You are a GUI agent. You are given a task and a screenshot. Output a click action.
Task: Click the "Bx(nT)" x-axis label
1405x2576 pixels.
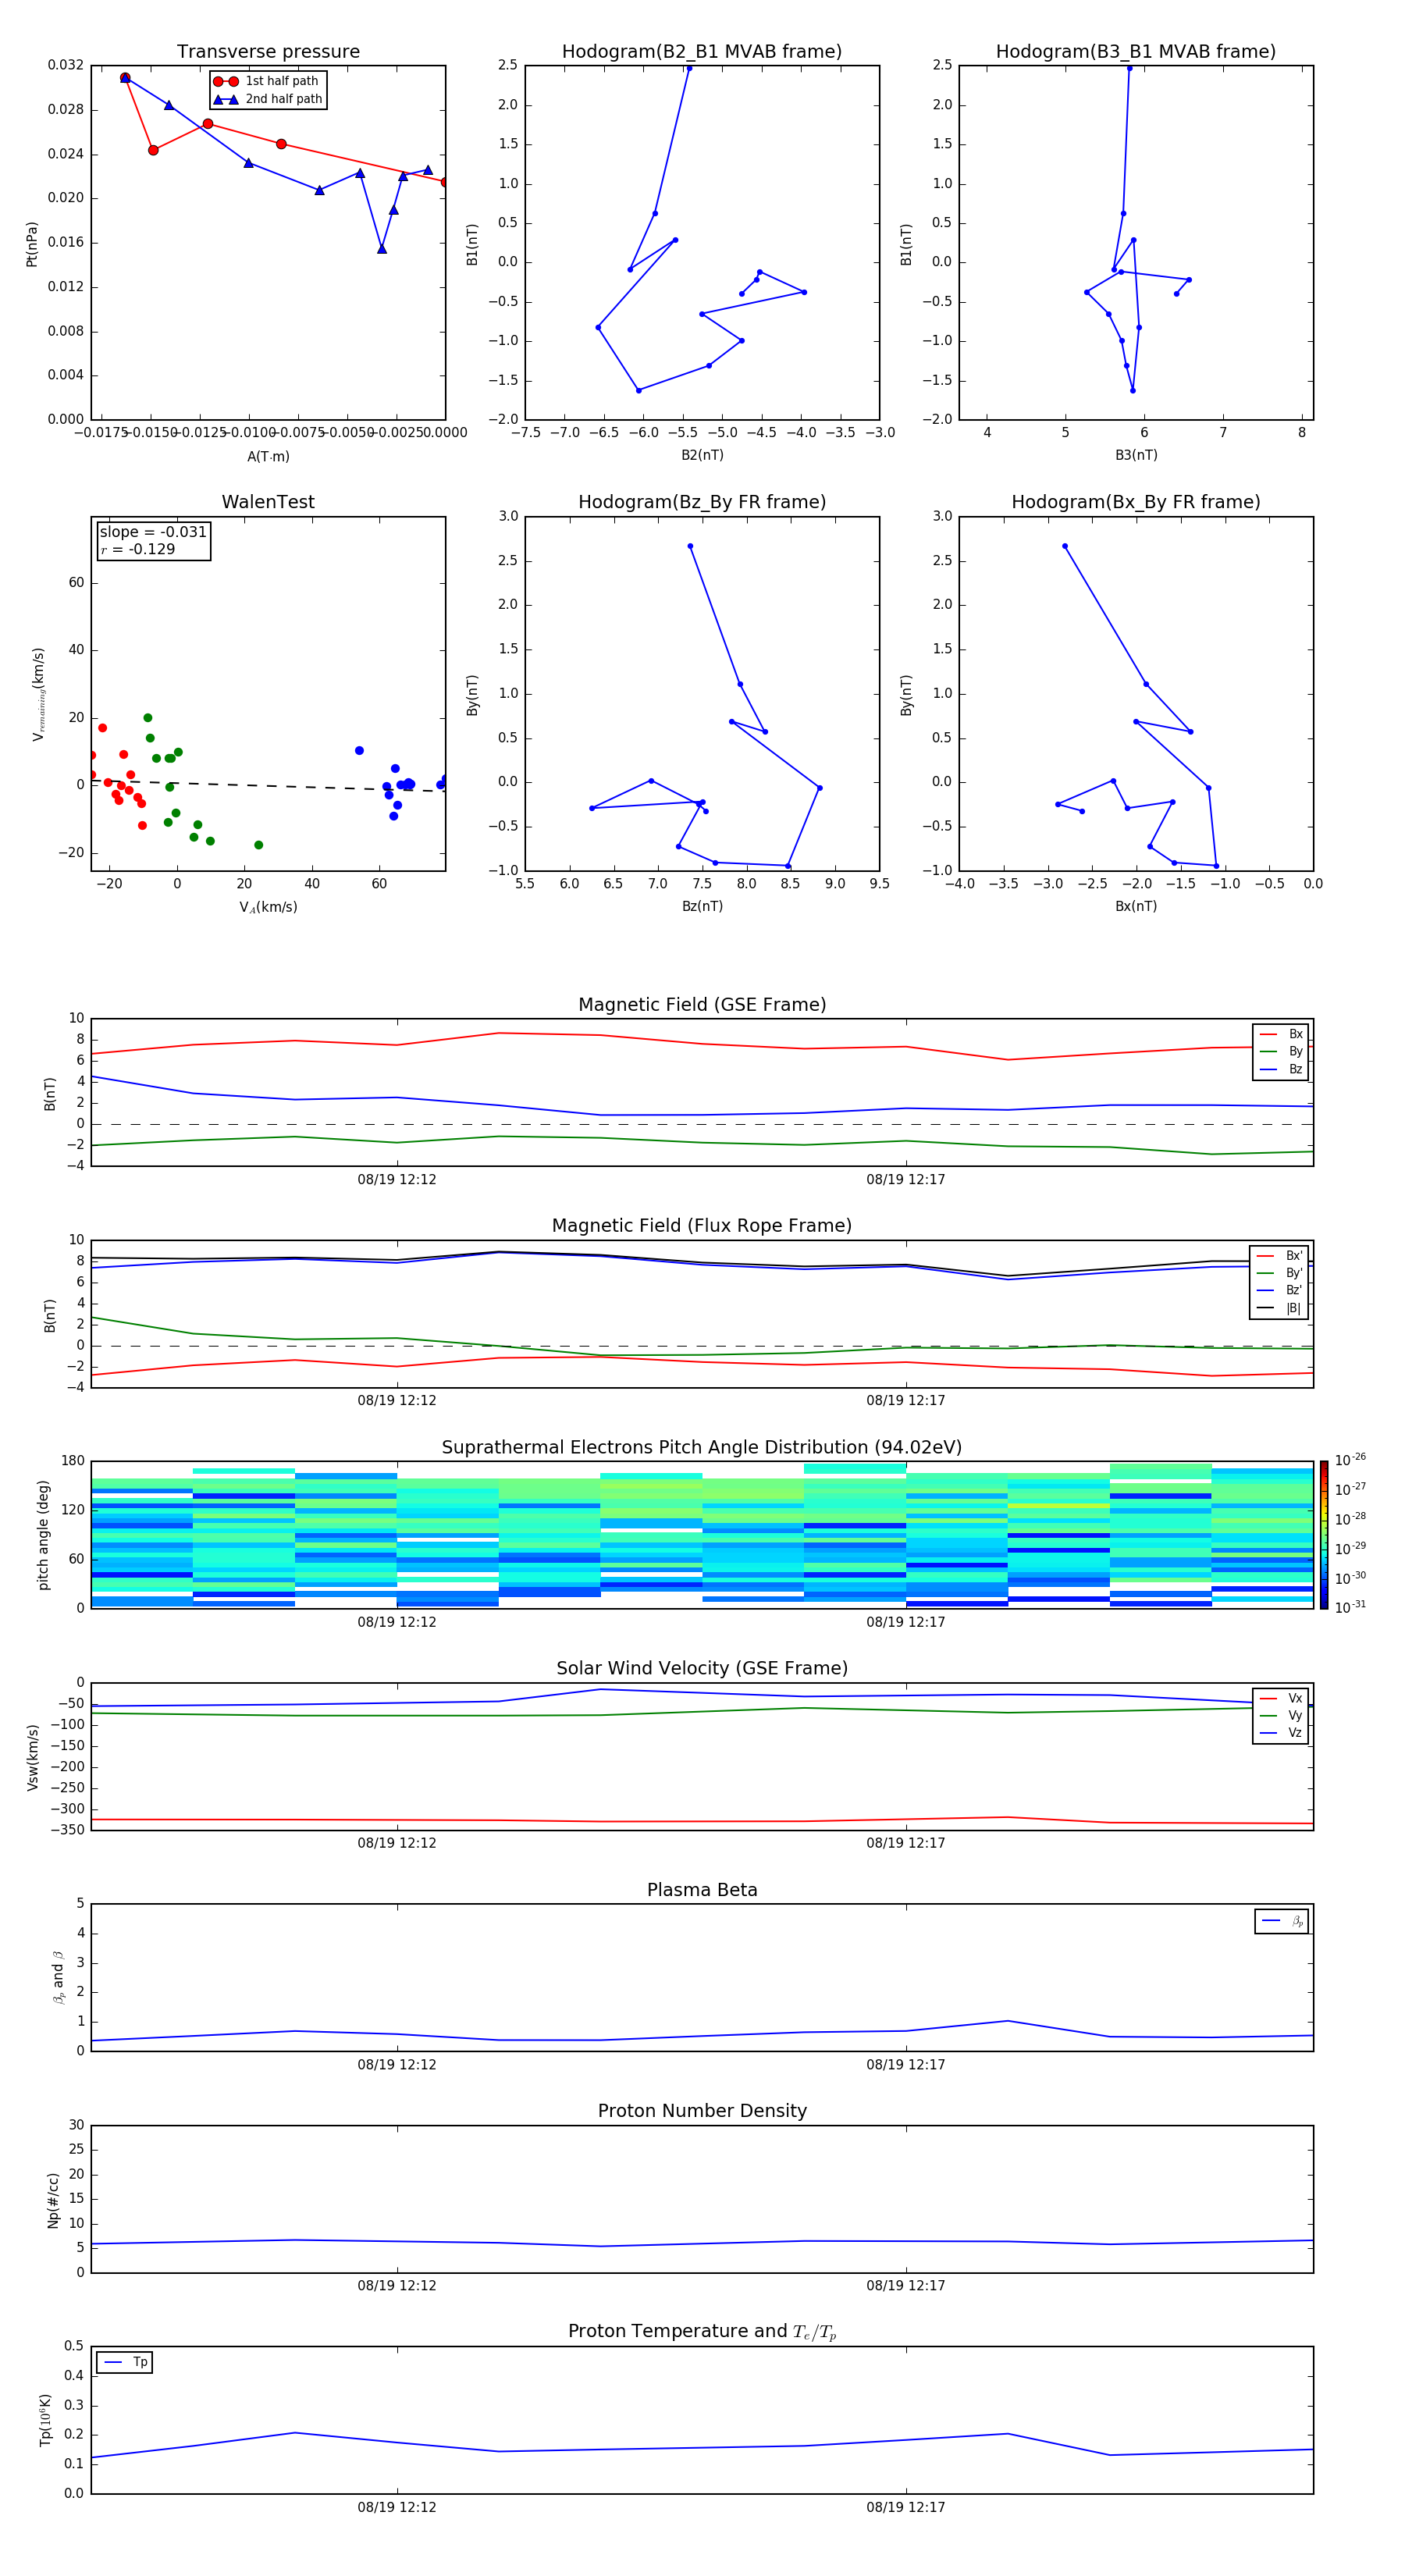1136,906
